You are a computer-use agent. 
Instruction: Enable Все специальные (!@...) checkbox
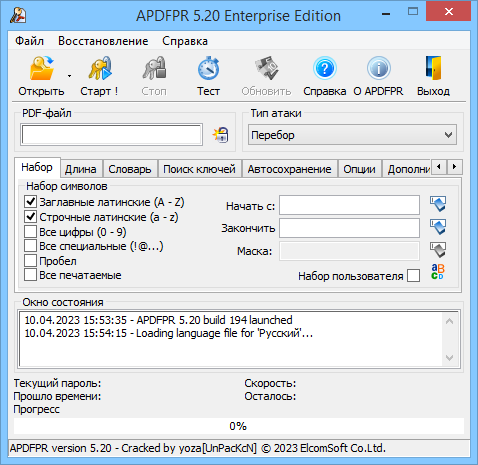coord(30,246)
